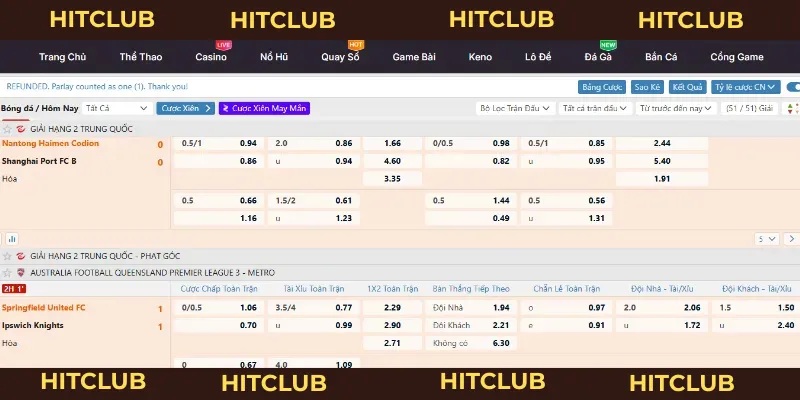
Task: Bet Không có next goal at 6.30
Action: pos(471,343)
